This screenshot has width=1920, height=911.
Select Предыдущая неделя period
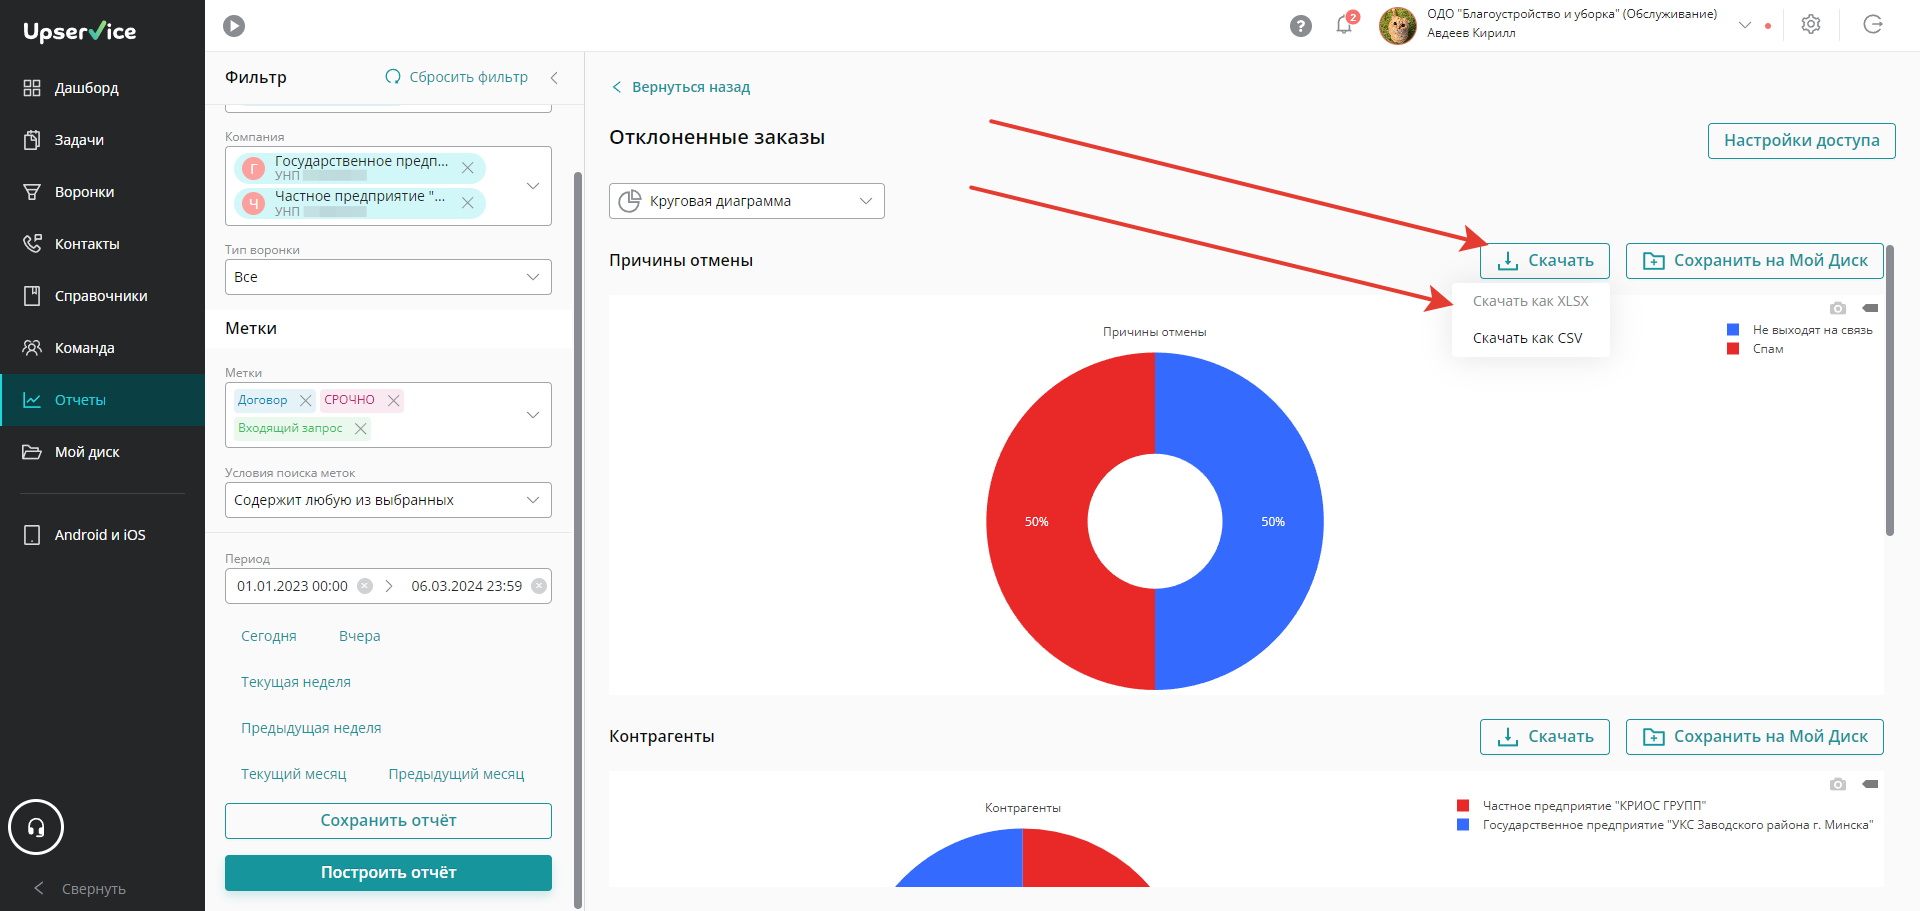click(311, 728)
